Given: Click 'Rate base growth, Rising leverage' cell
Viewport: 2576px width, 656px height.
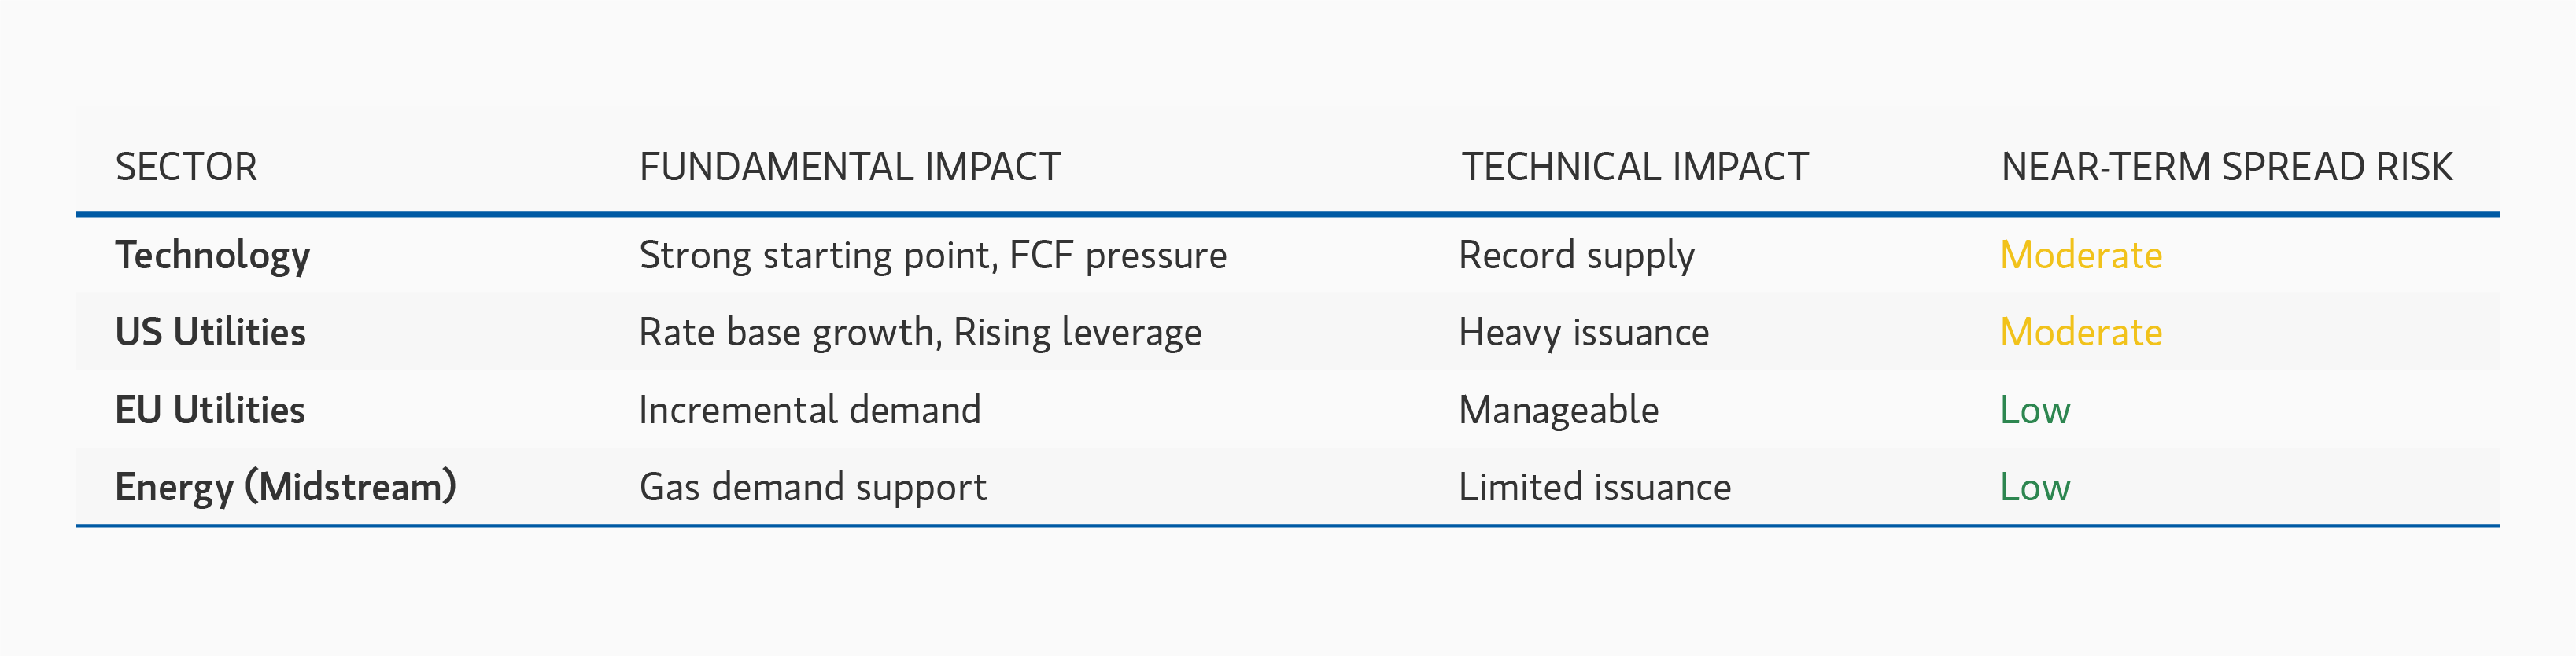Looking at the screenshot, I should click(920, 332).
